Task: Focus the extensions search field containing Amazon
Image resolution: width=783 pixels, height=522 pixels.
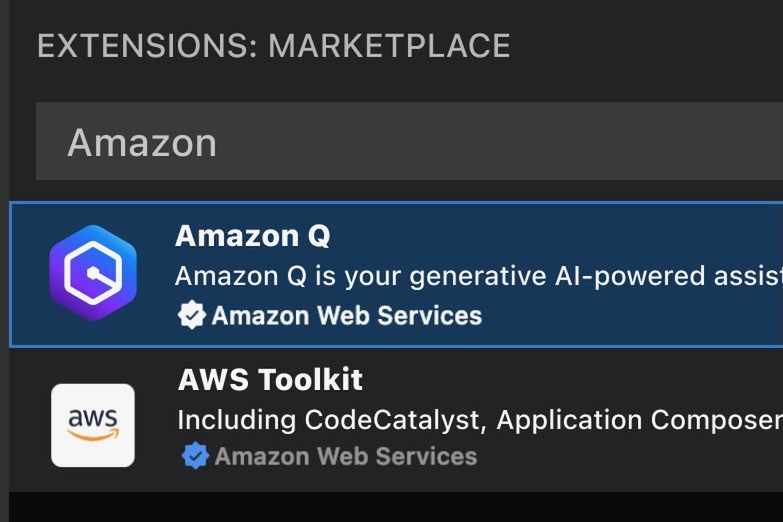Action: pos(409,141)
